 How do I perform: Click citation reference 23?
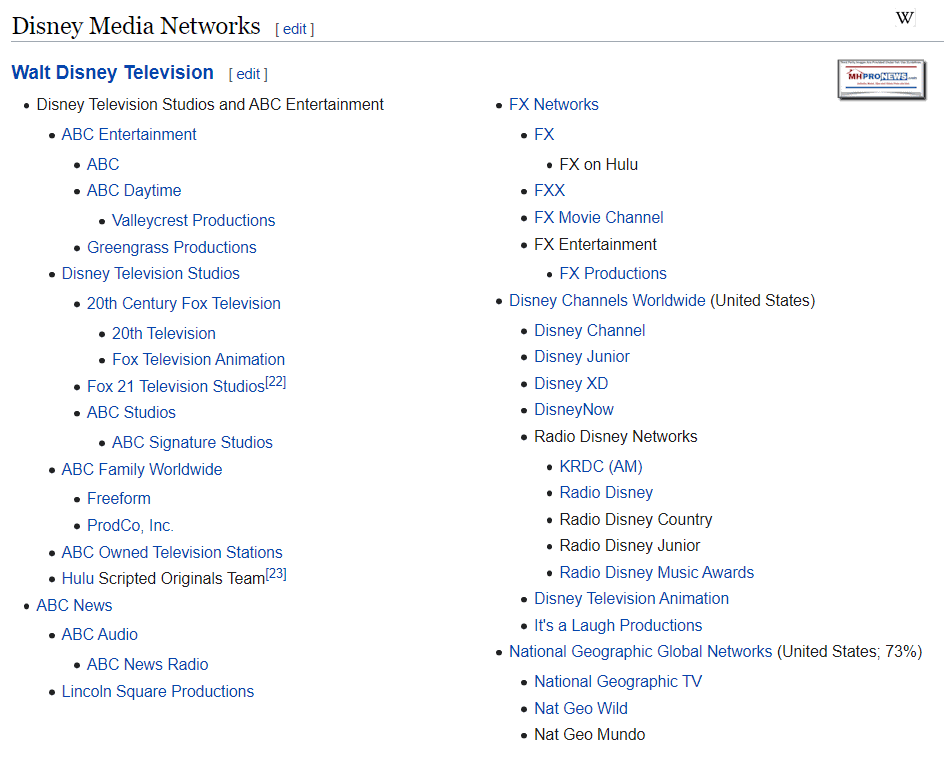pos(276,574)
